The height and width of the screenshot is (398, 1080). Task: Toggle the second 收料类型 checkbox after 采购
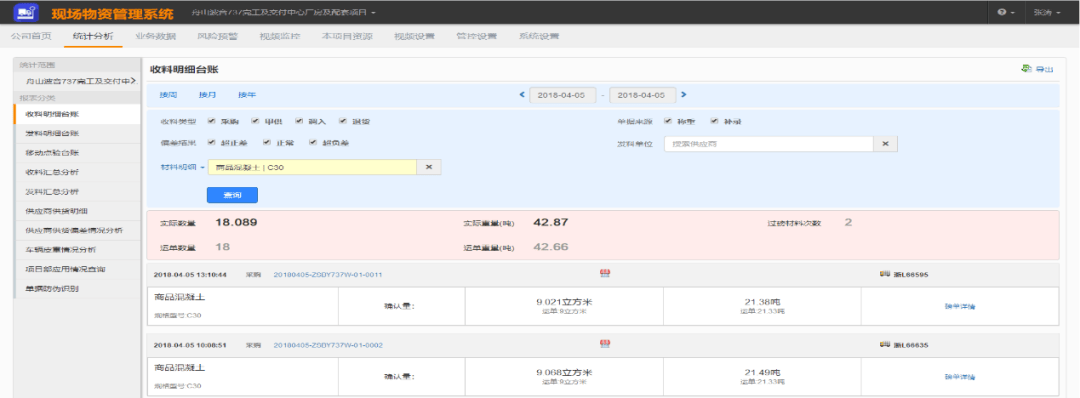256,121
